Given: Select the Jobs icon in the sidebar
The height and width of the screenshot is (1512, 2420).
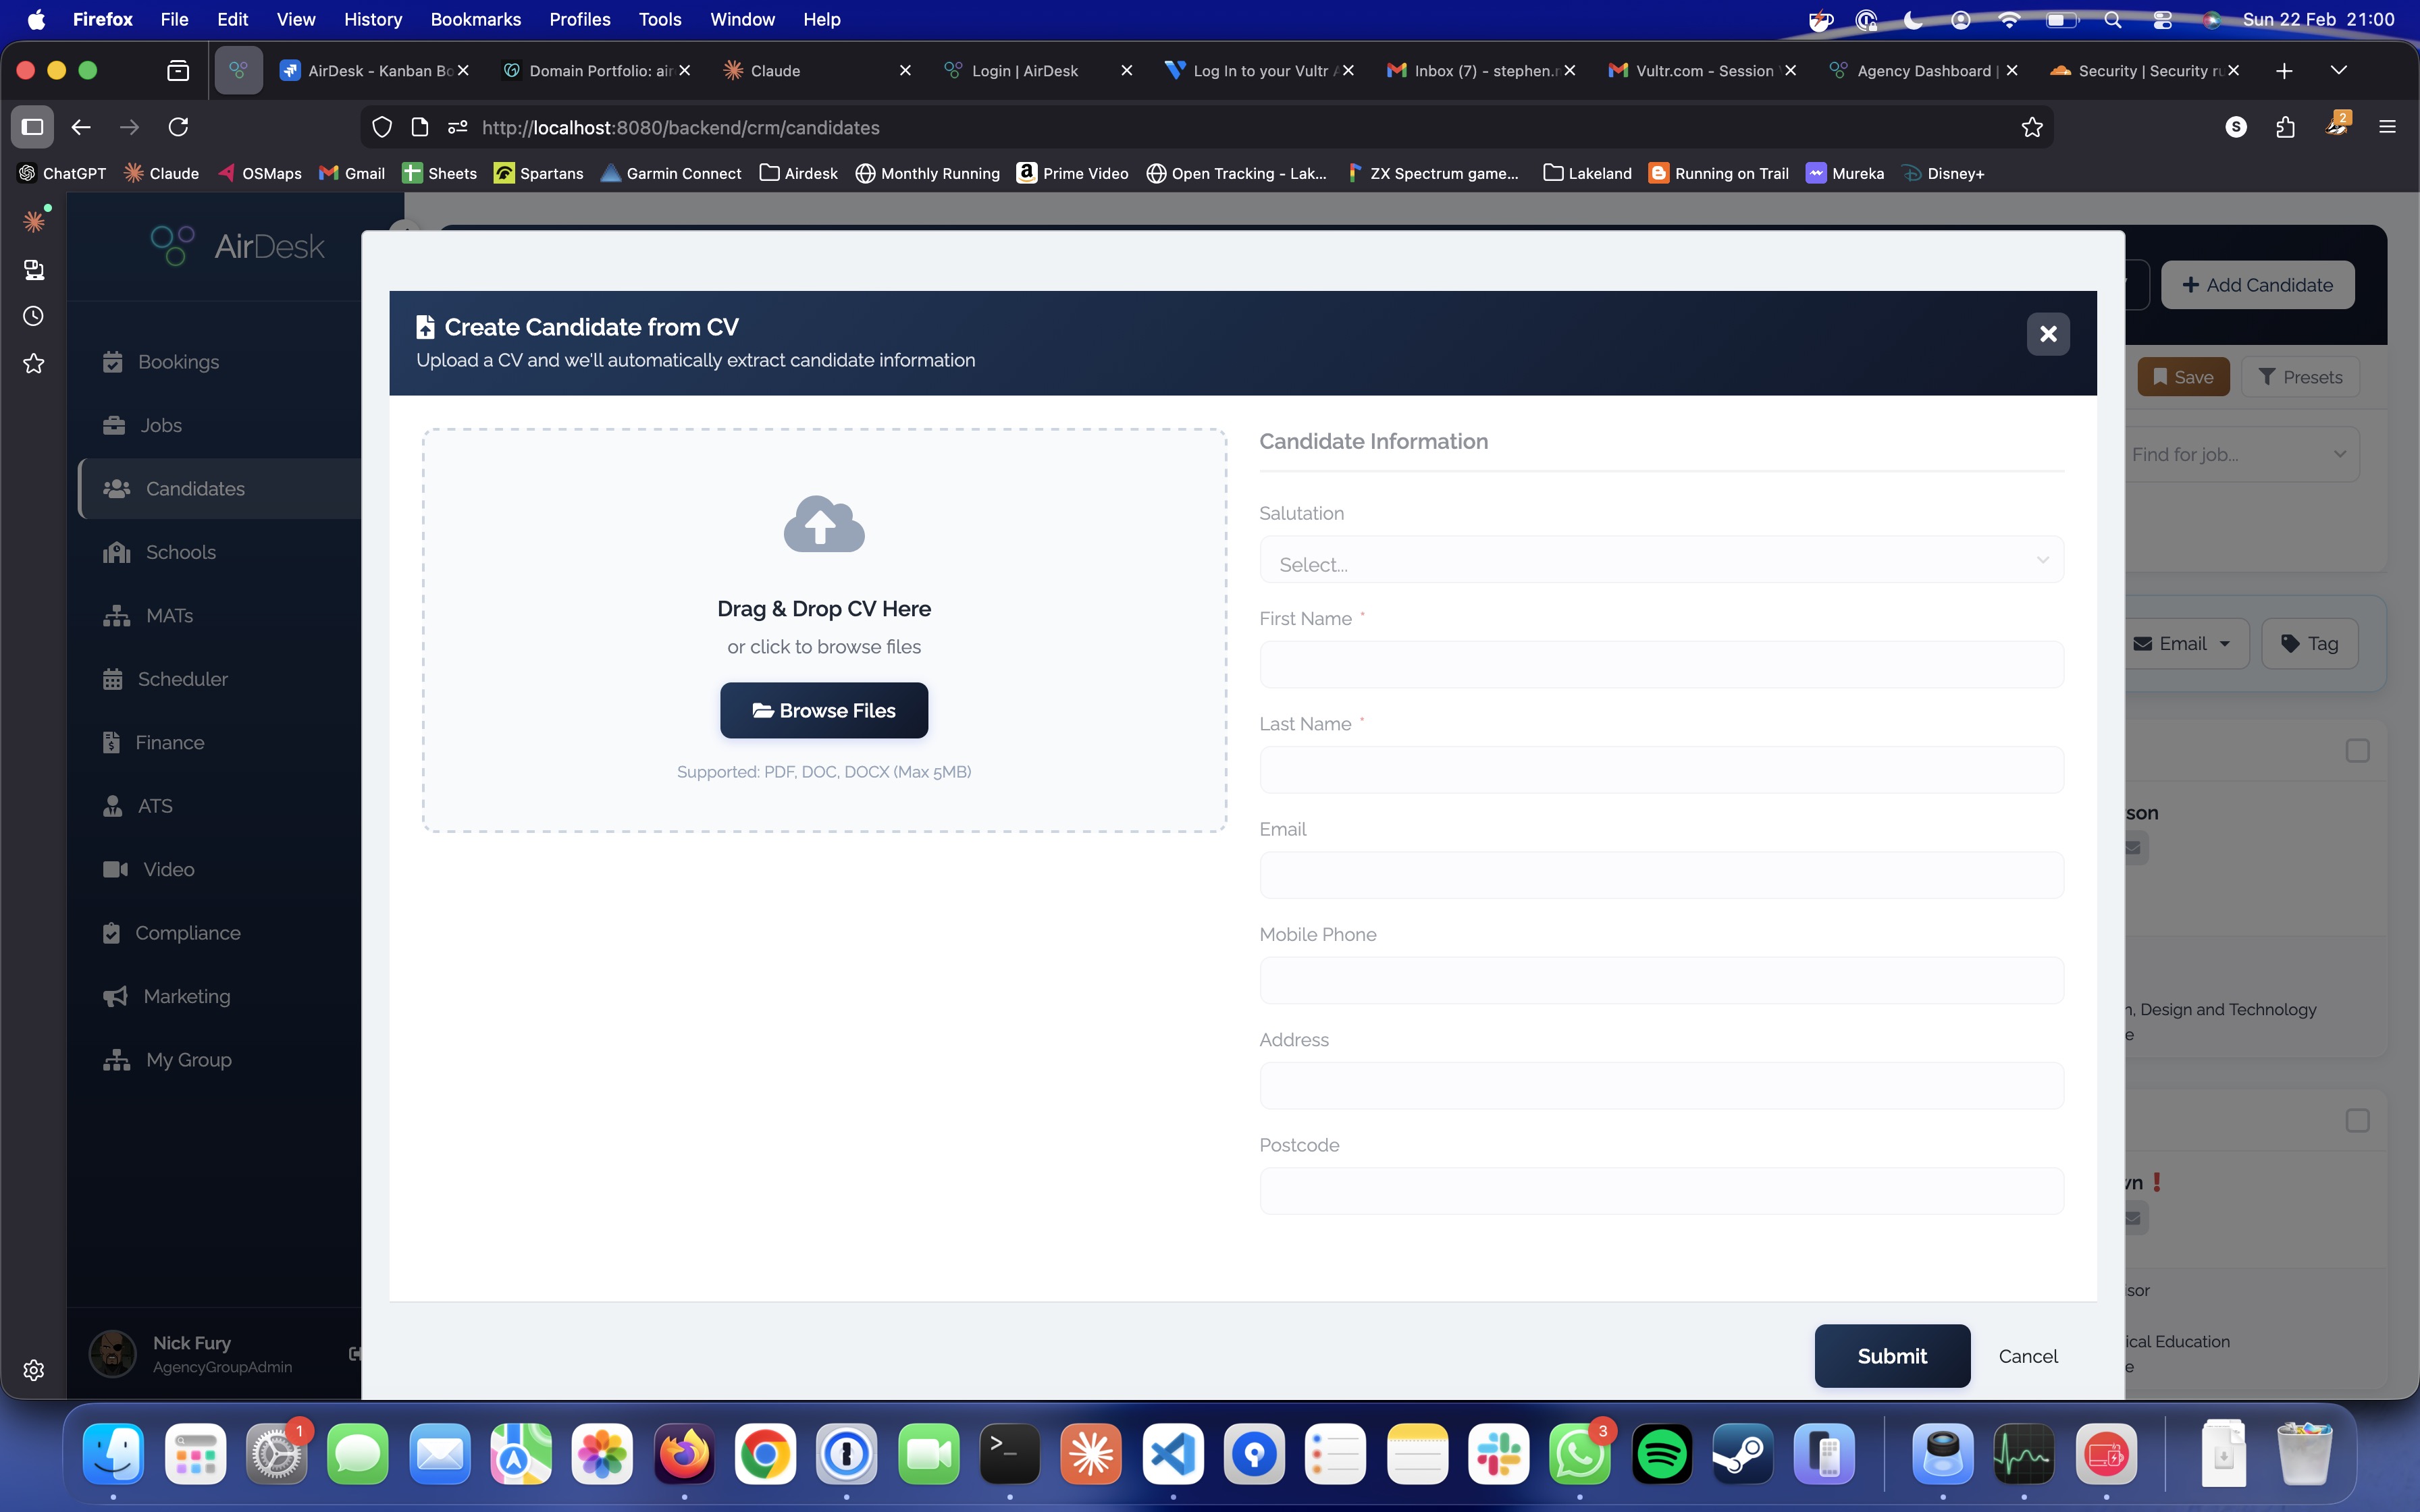Looking at the screenshot, I should (x=116, y=425).
